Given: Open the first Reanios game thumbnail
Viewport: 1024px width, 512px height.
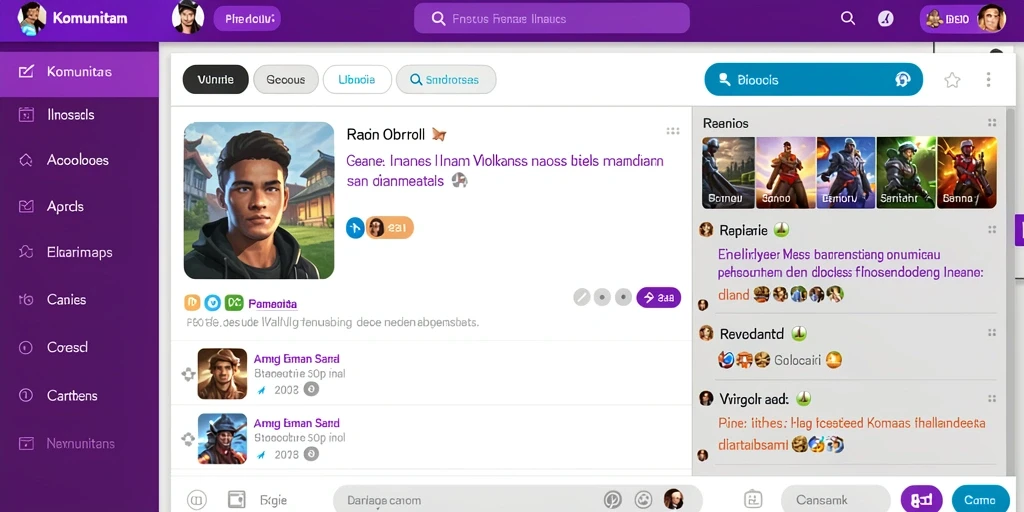Looking at the screenshot, I should coord(728,172).
